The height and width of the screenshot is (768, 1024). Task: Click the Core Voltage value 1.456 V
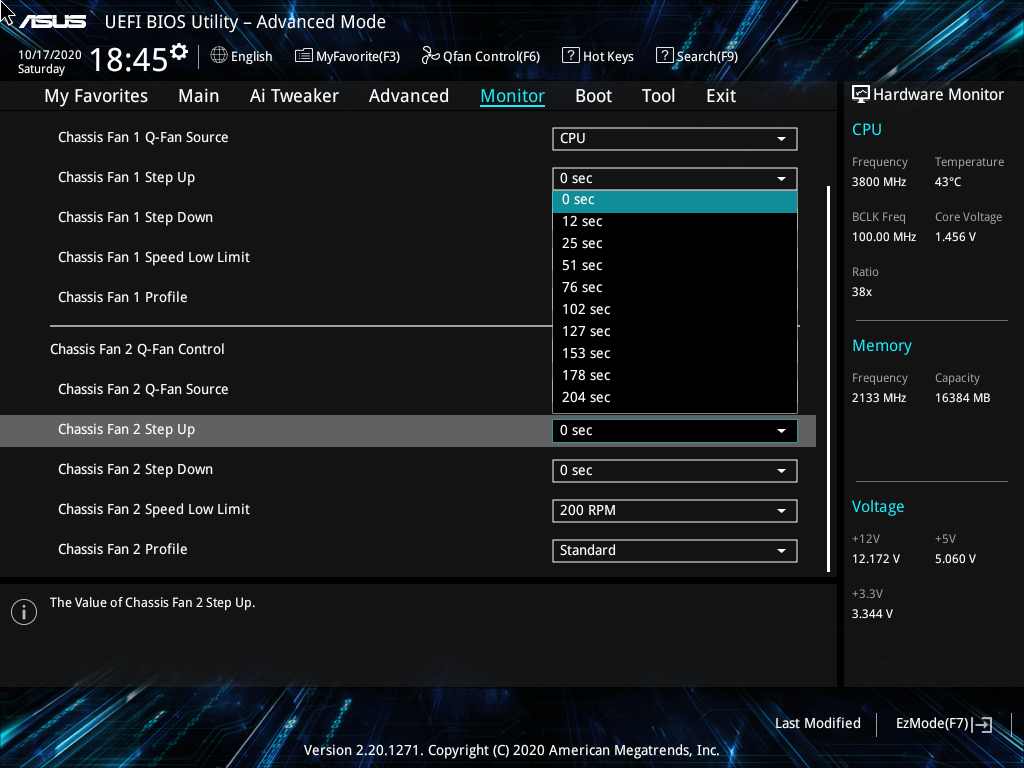(x=955, y=237)
